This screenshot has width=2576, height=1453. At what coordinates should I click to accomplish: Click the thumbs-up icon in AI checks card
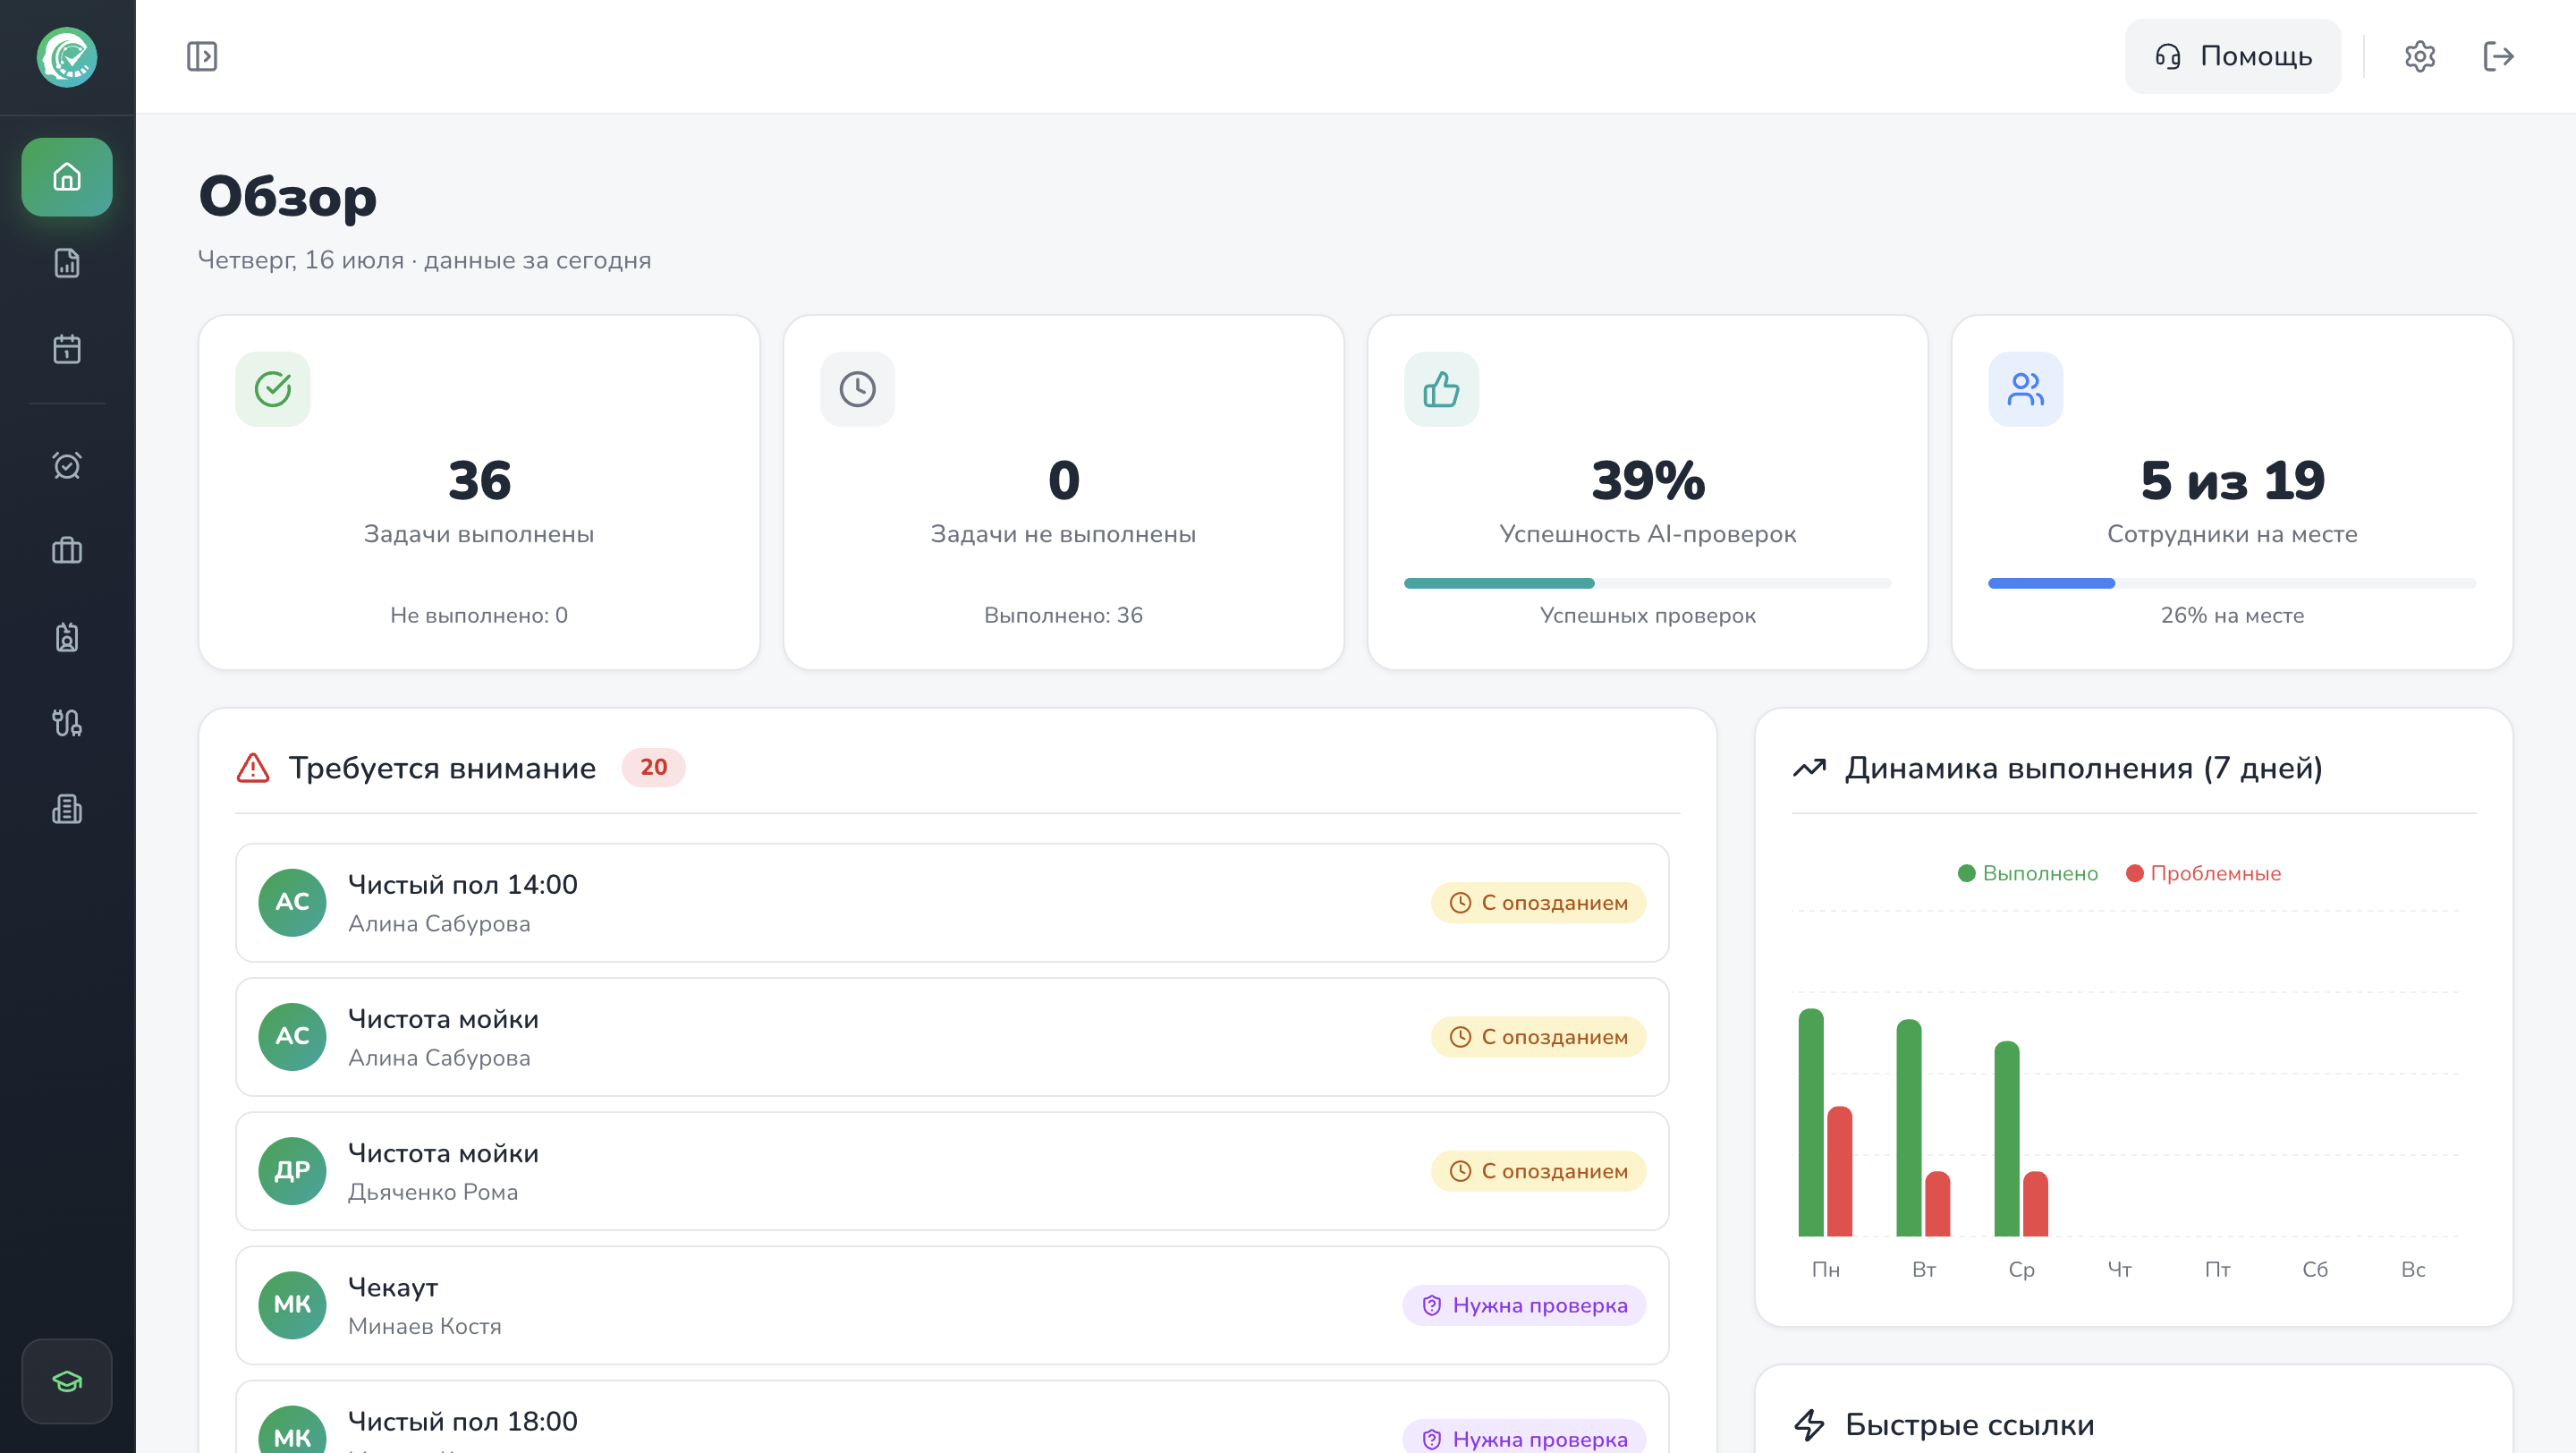point(1441,389)
